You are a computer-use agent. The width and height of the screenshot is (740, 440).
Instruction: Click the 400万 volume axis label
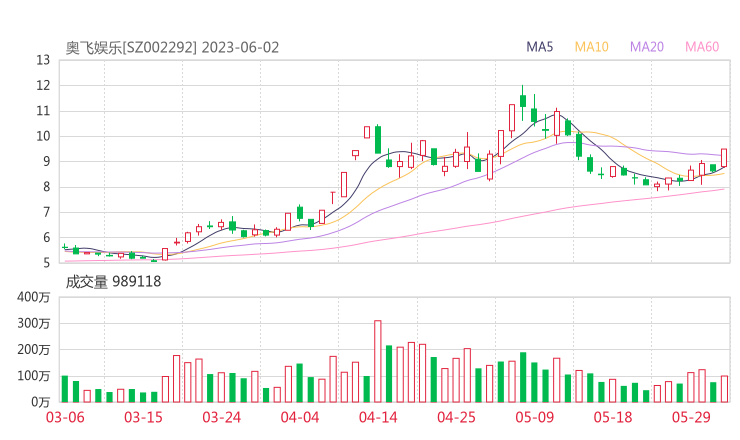pos(34,297)
